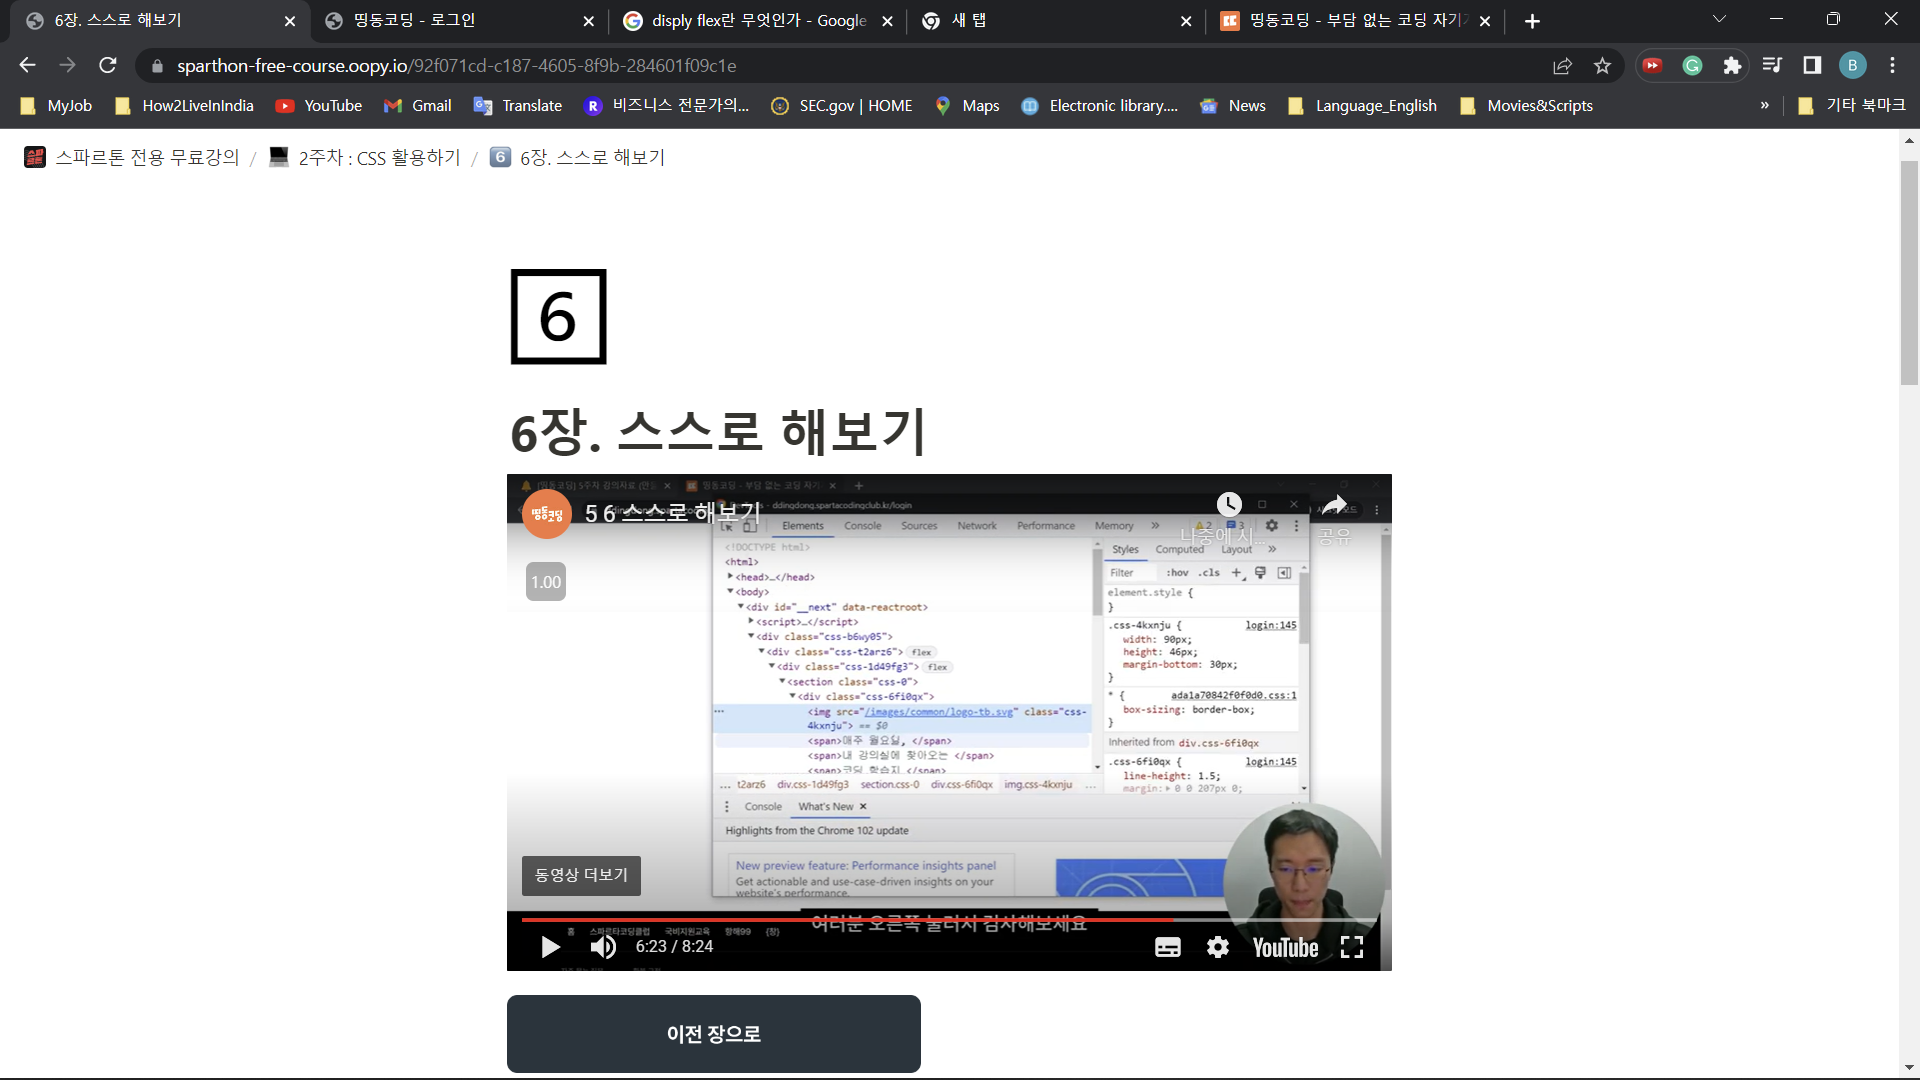Open the Extensions puzzle icon
Viewport: 1920px width, 1080px height.
1732,65
